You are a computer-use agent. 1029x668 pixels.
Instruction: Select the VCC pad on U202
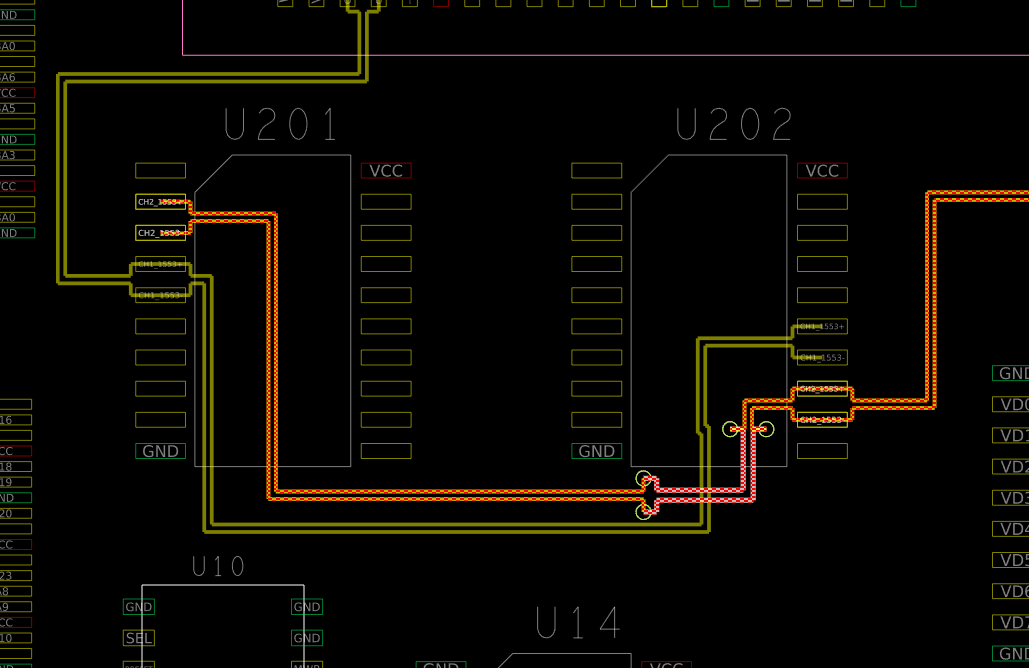[822, 171]
